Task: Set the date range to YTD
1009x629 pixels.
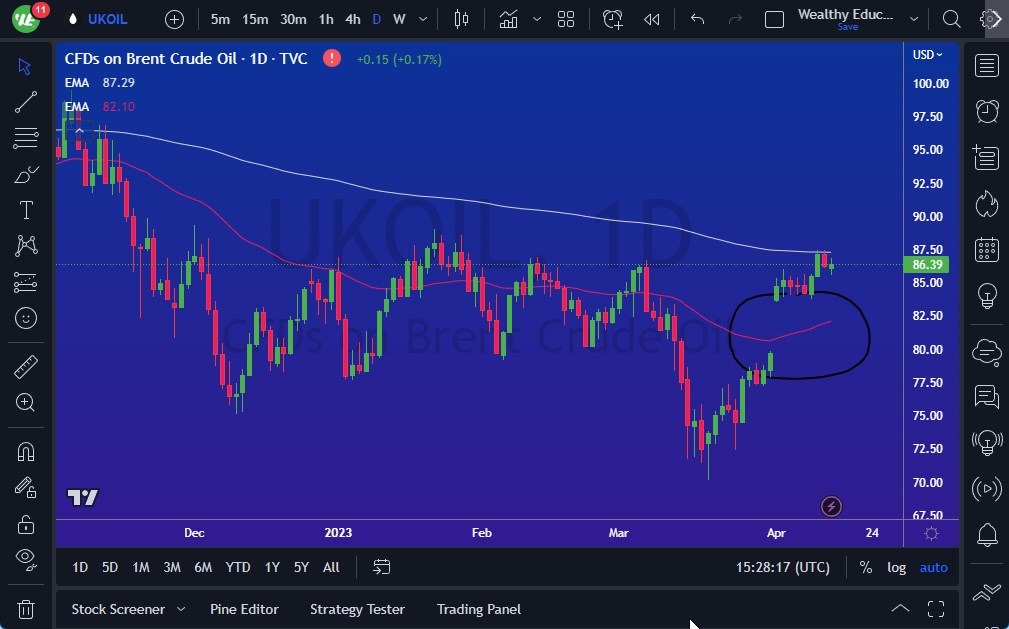Action: coord(237,567)
